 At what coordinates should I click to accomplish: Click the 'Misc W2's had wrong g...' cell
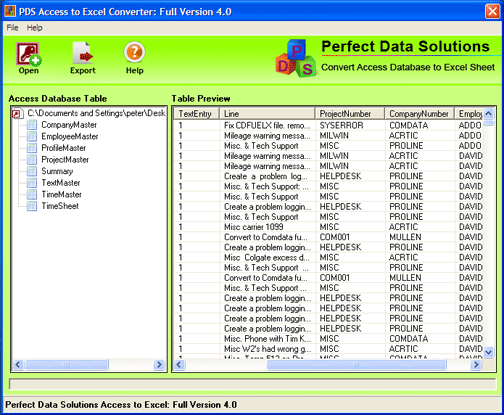coord(267,349)
